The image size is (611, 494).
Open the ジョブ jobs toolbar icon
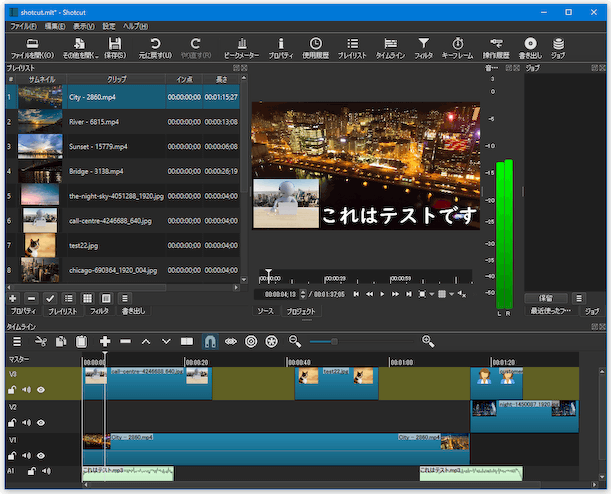click(x=558, y=48)
